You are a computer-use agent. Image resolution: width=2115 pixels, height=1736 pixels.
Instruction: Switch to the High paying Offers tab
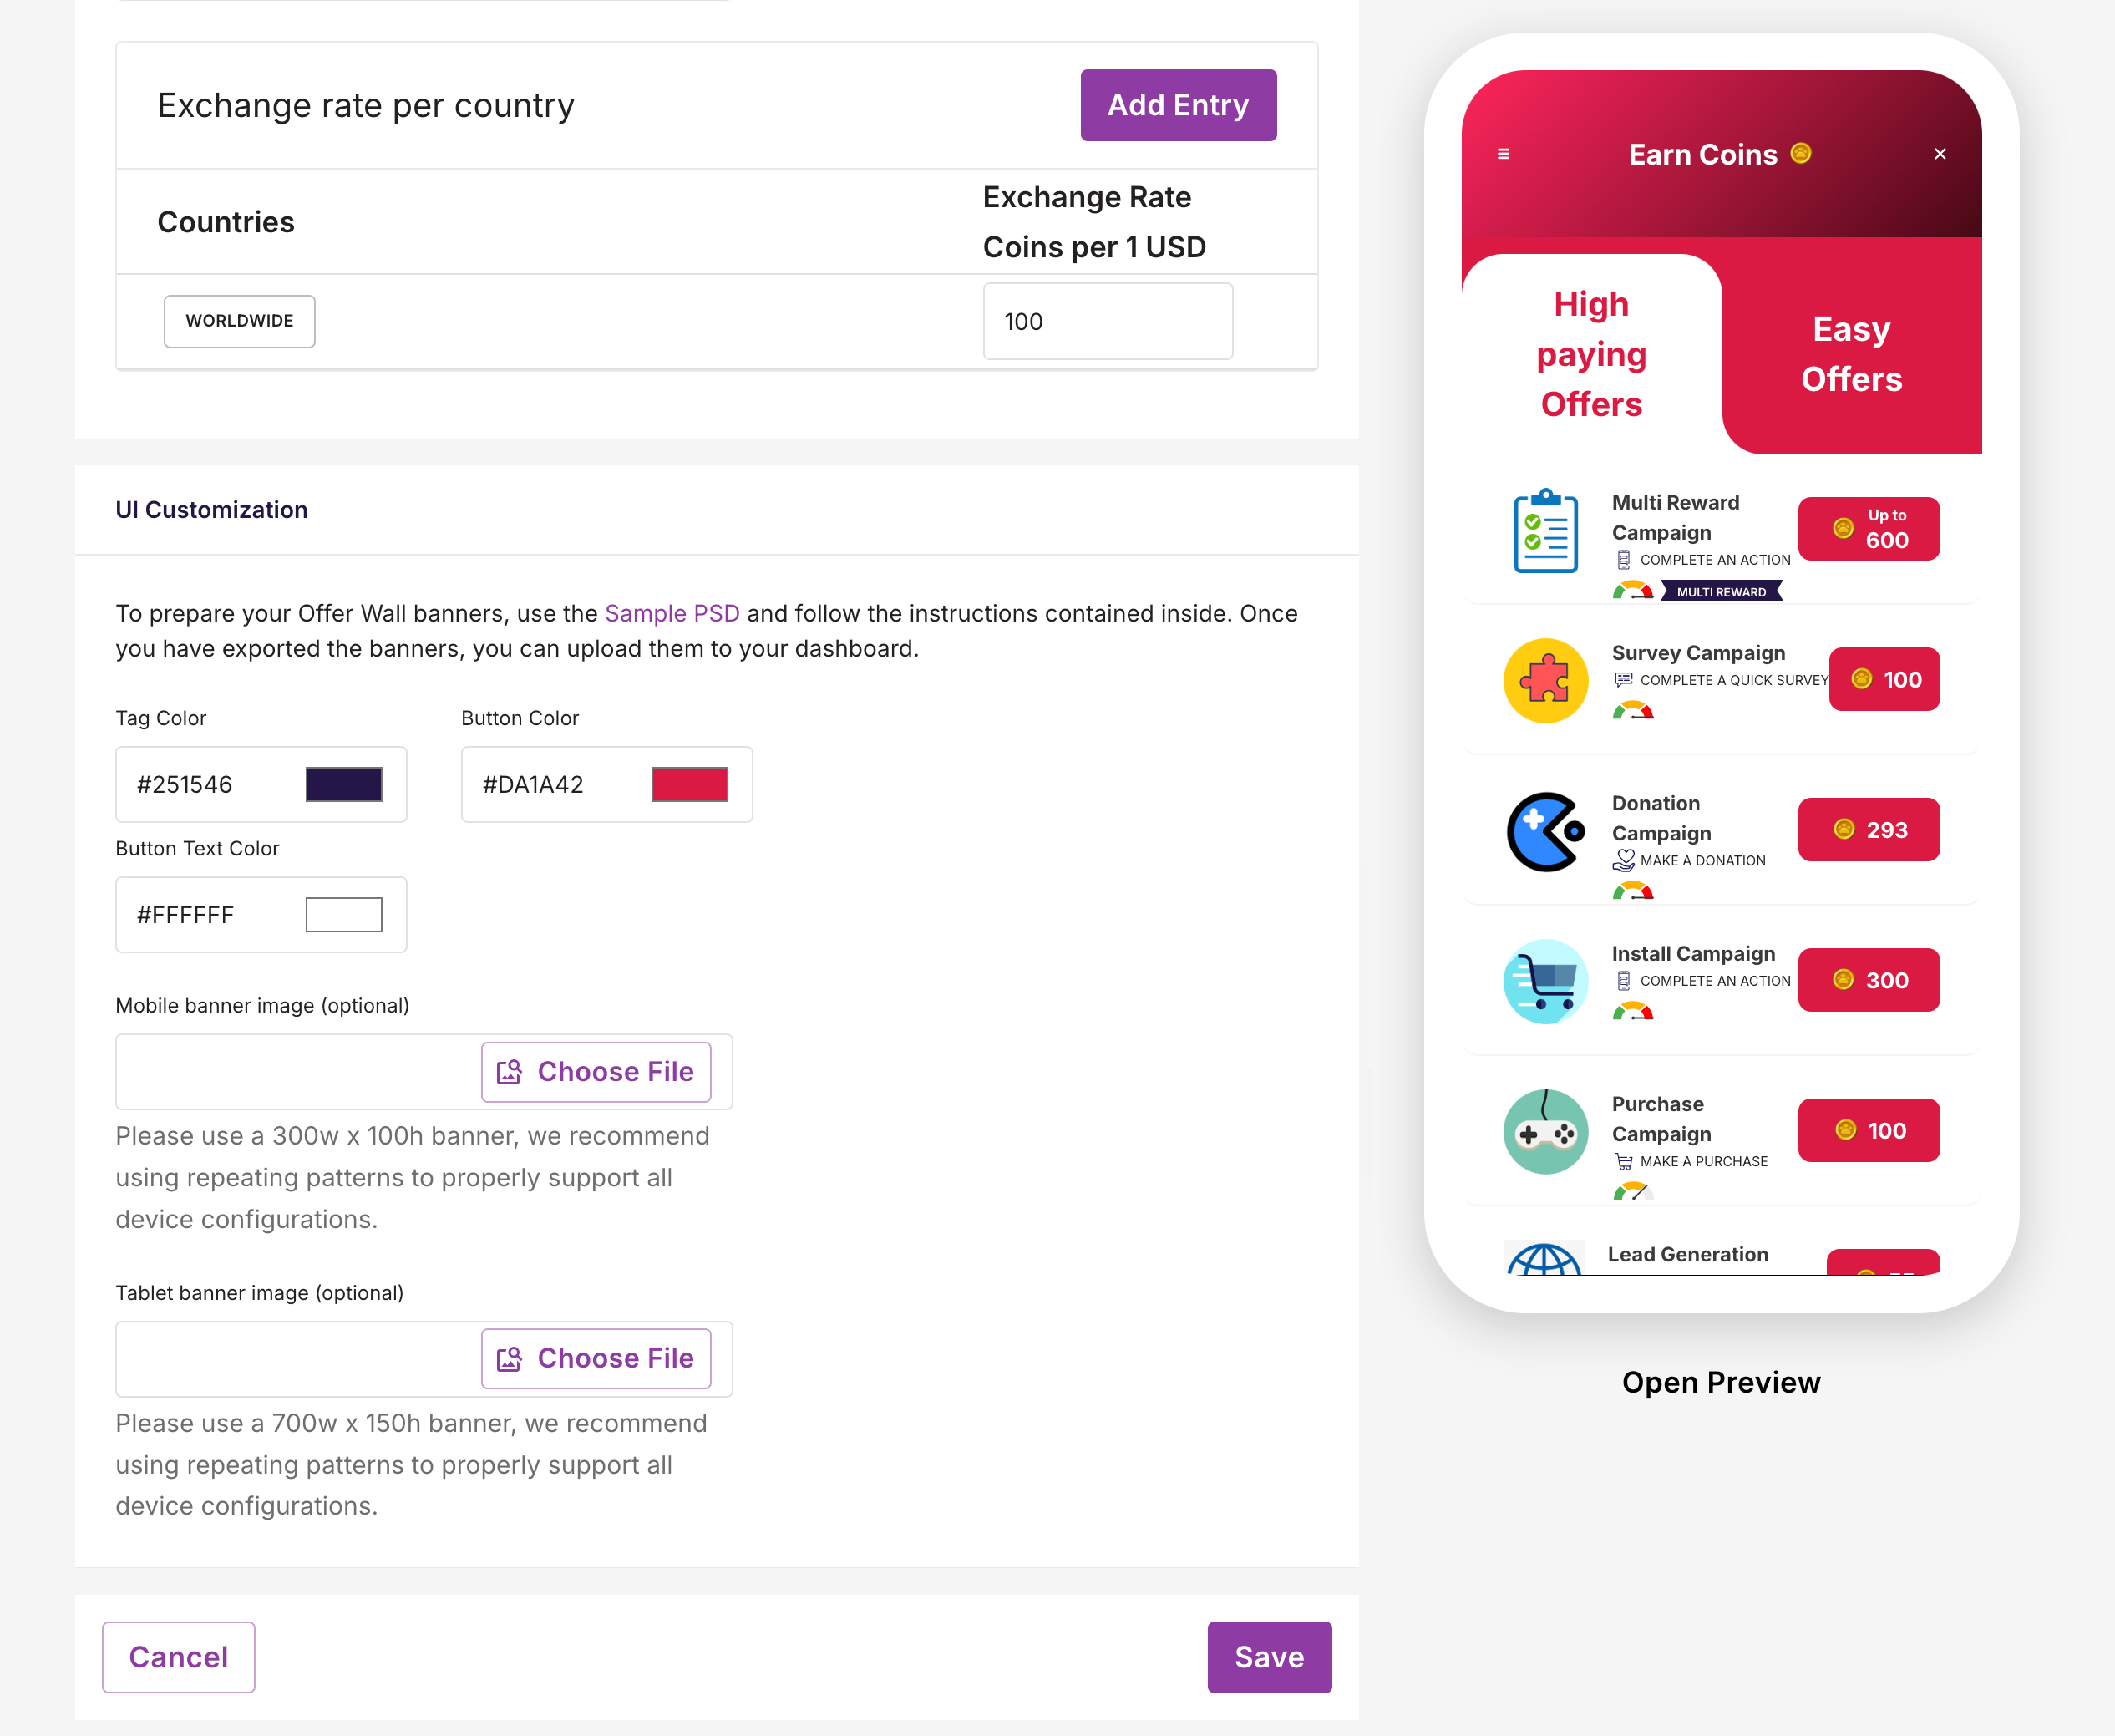pos(1591,354)
